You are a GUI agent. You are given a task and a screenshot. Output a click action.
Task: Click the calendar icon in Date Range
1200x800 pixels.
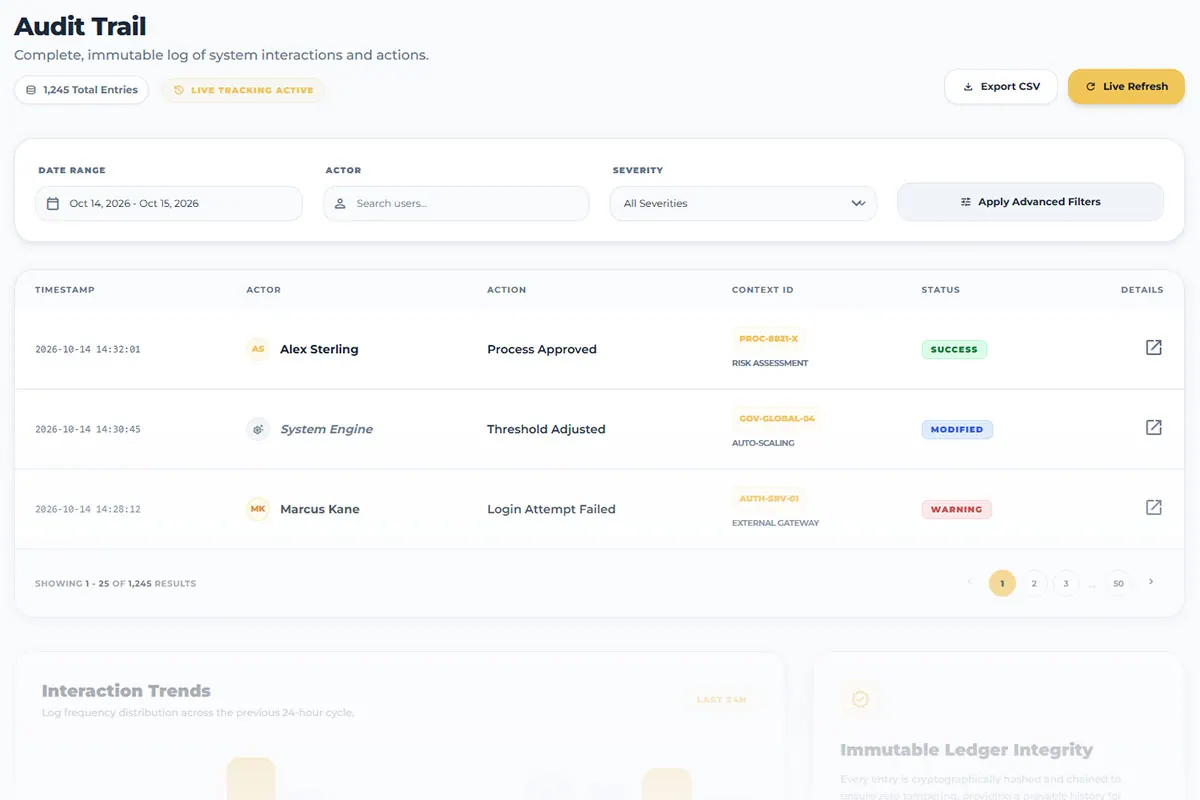[53, 203]
